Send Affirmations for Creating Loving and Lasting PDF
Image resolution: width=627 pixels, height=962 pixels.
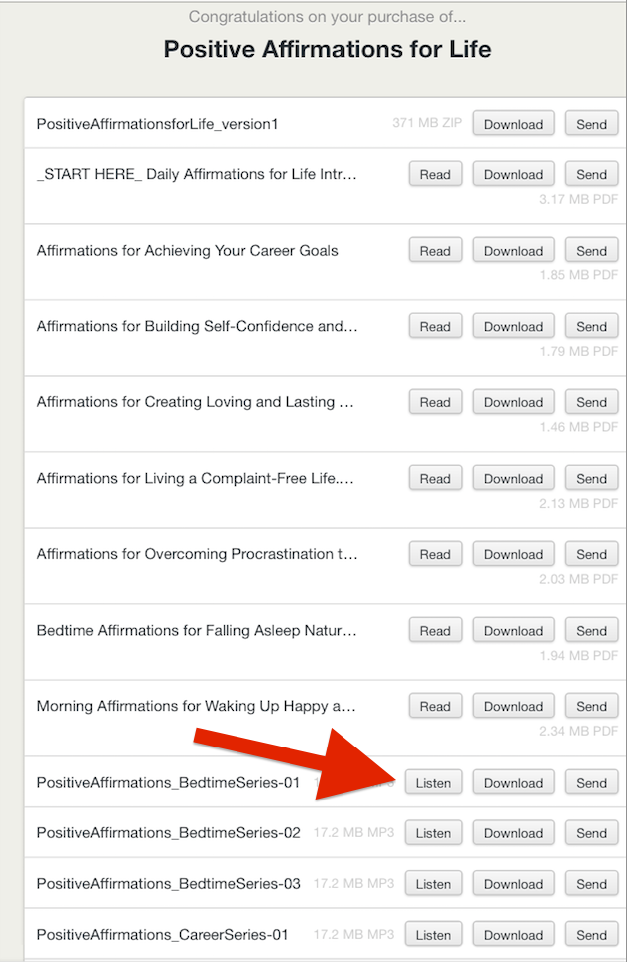[591, 402]
